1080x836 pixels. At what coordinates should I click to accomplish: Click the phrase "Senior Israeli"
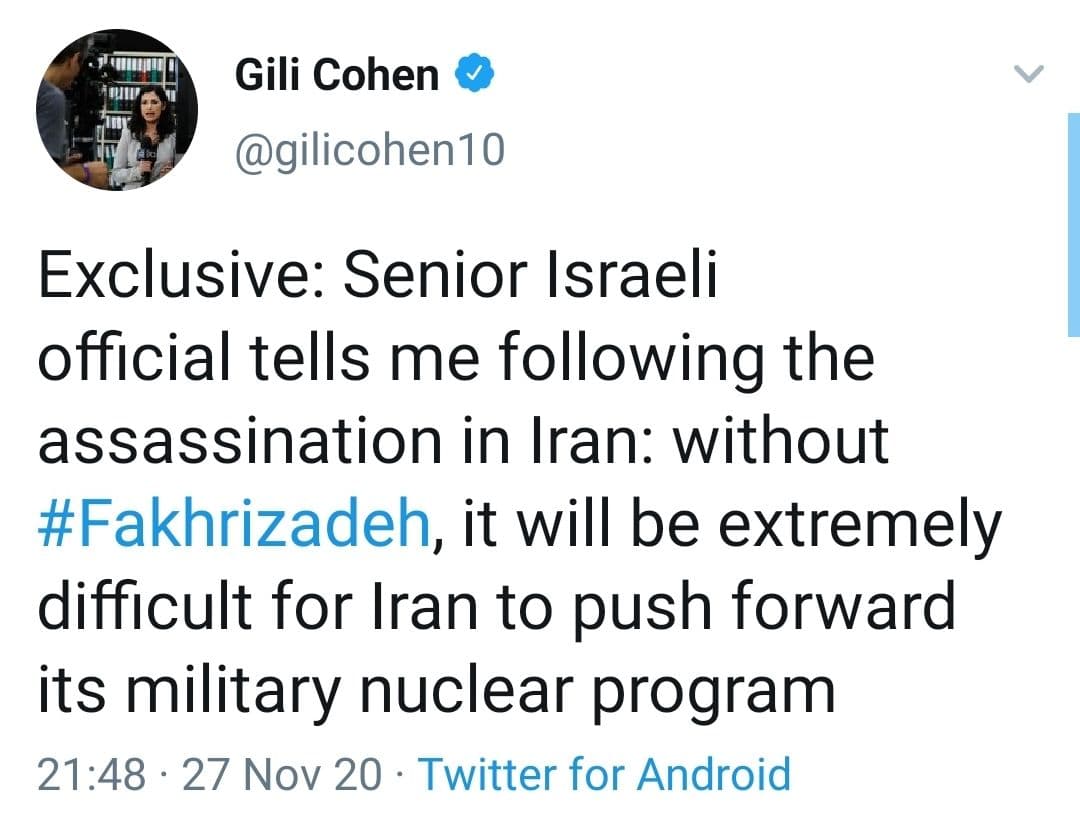[x=531, y=276]
